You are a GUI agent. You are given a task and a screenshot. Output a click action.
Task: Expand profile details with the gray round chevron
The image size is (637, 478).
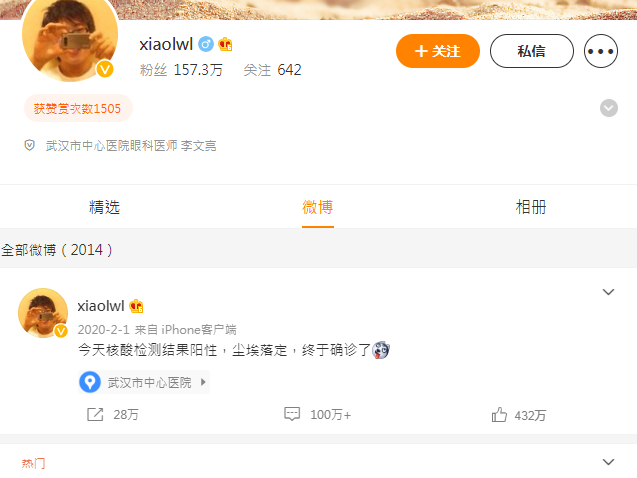(x=609, y=108)
